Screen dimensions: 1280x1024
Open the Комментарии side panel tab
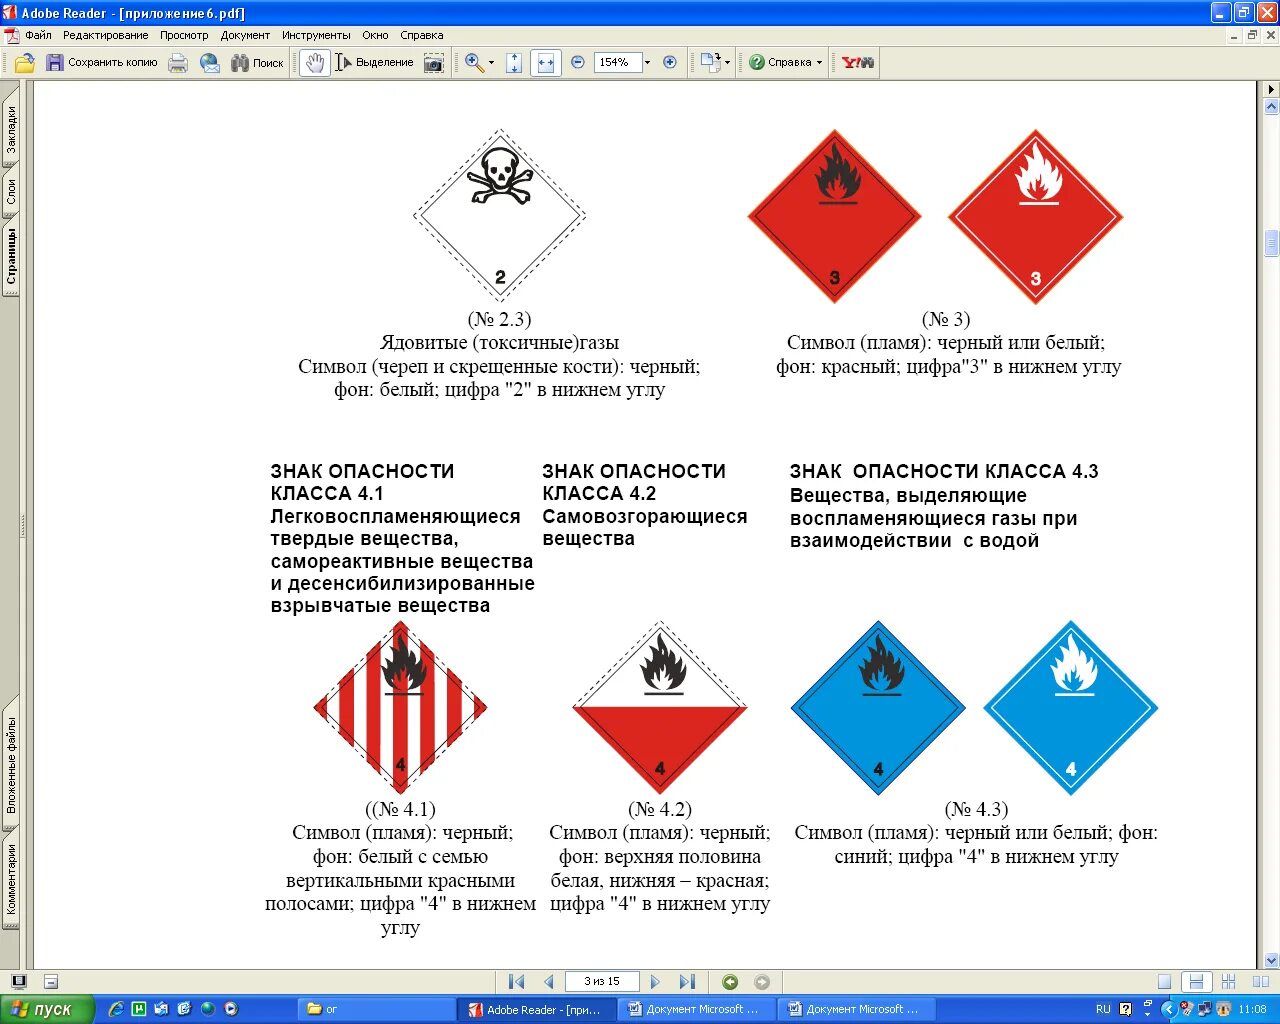click(10, 880)
